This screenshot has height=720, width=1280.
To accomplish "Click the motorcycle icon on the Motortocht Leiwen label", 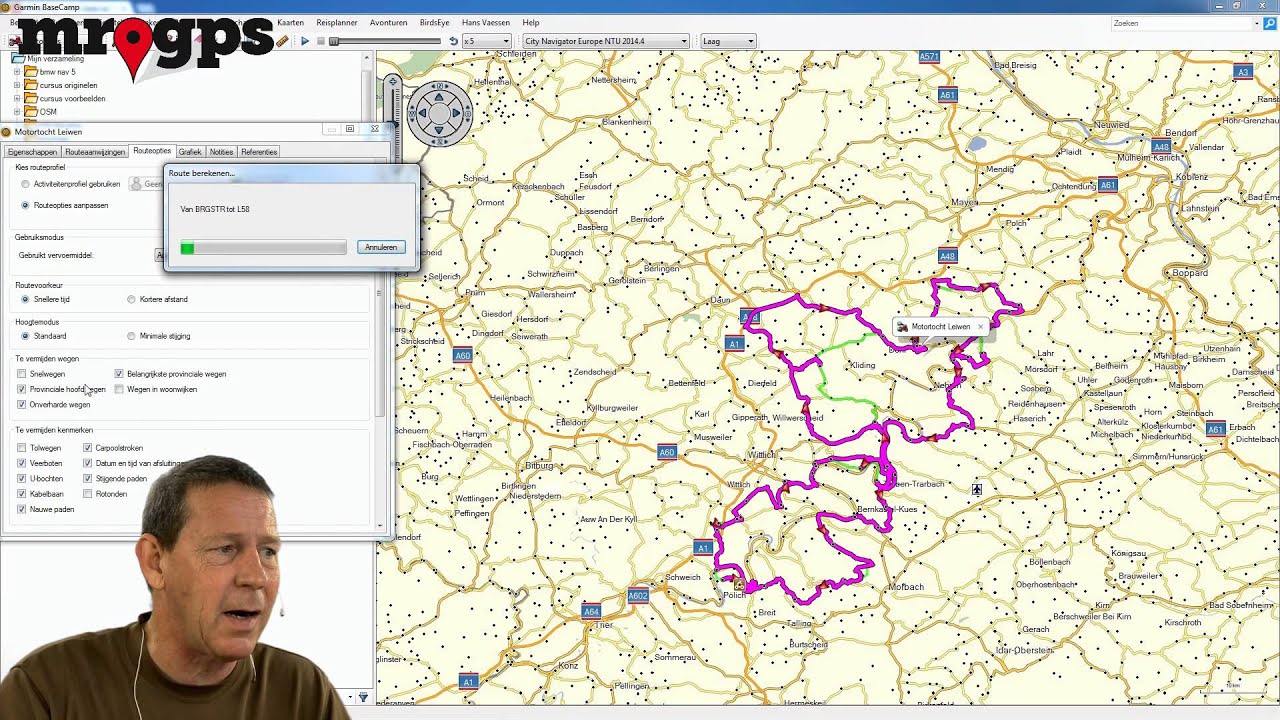I will 902,326.
